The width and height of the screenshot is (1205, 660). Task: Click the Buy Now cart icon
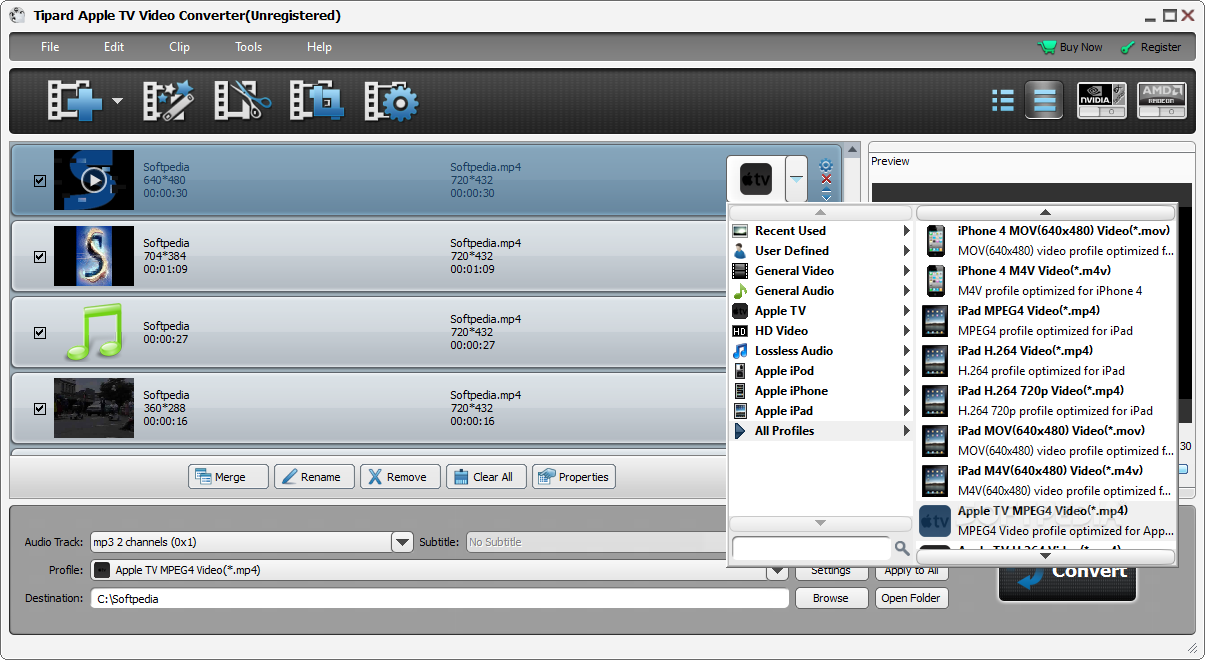pos(1047,47)
